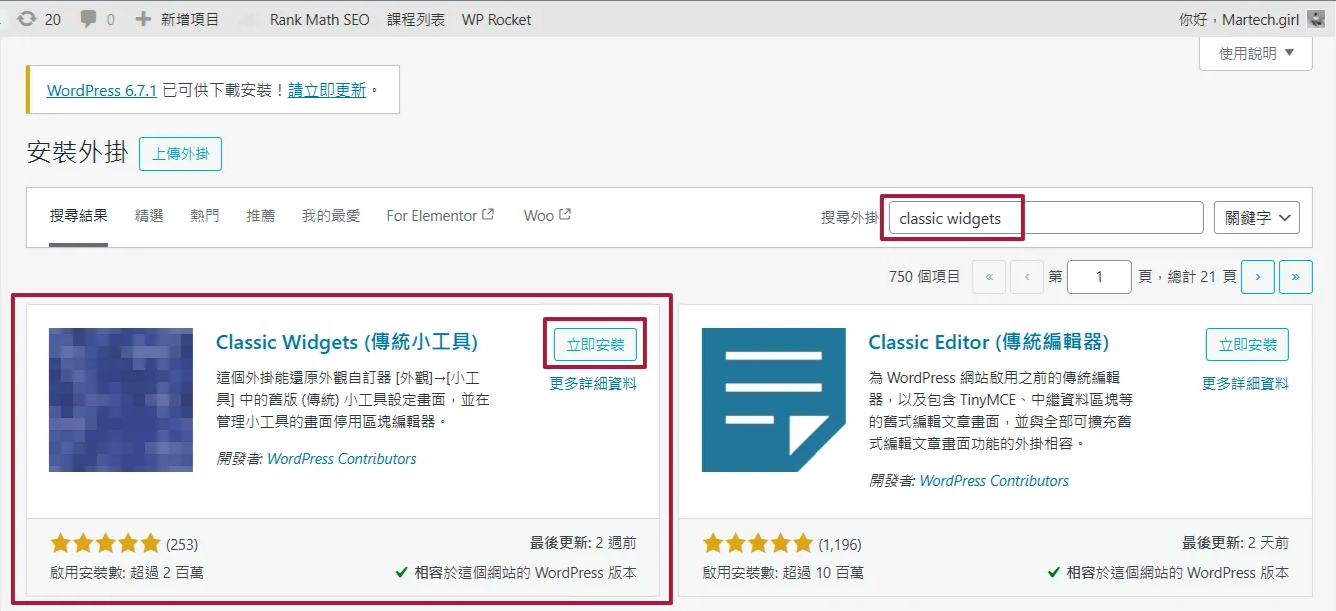
Task: Expand the 使用說明 help dropdown
Action: click(1256, 54)
